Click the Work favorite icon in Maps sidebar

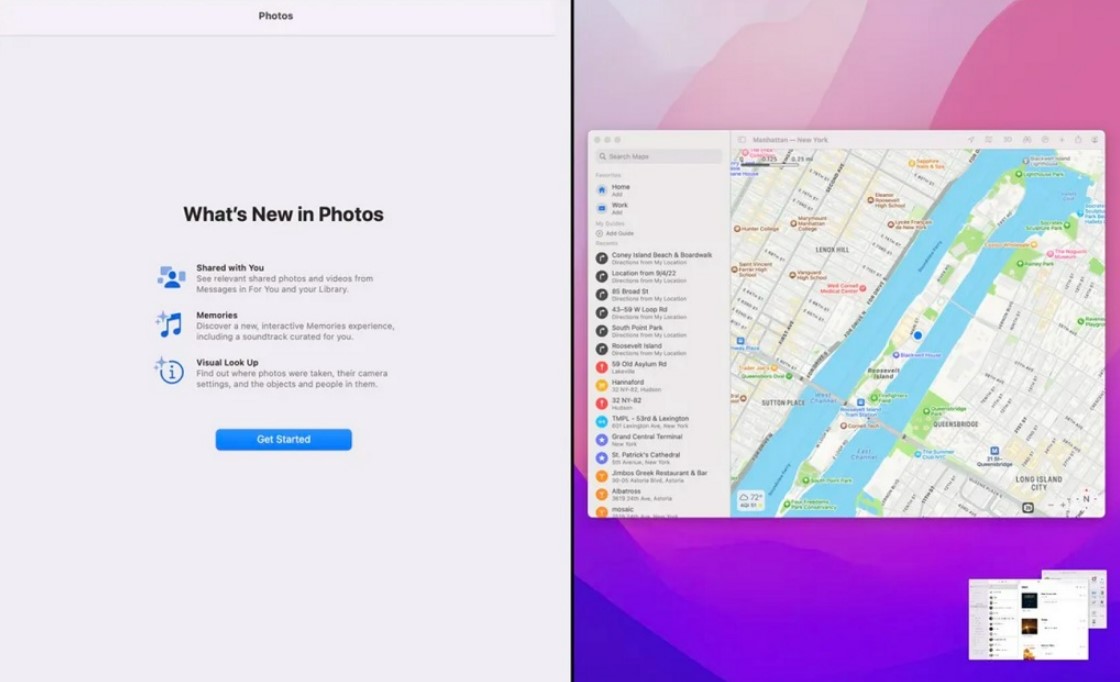(603, 208)
